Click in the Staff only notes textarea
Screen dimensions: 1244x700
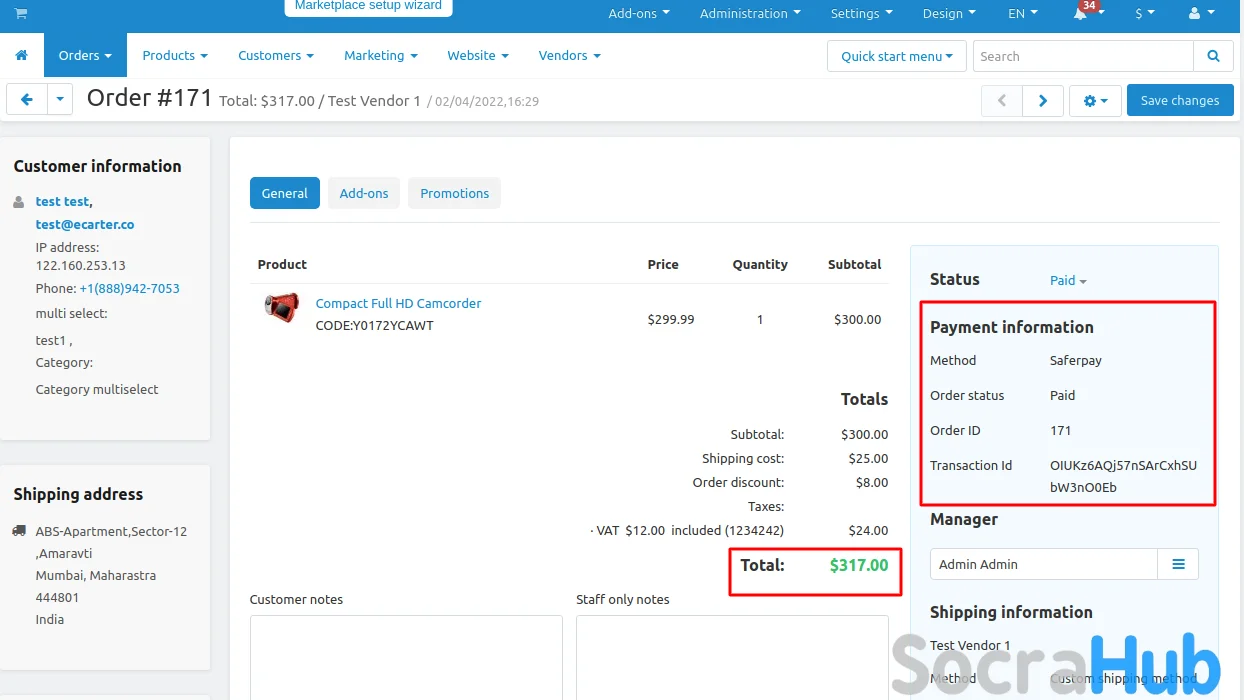click(732, 657)
